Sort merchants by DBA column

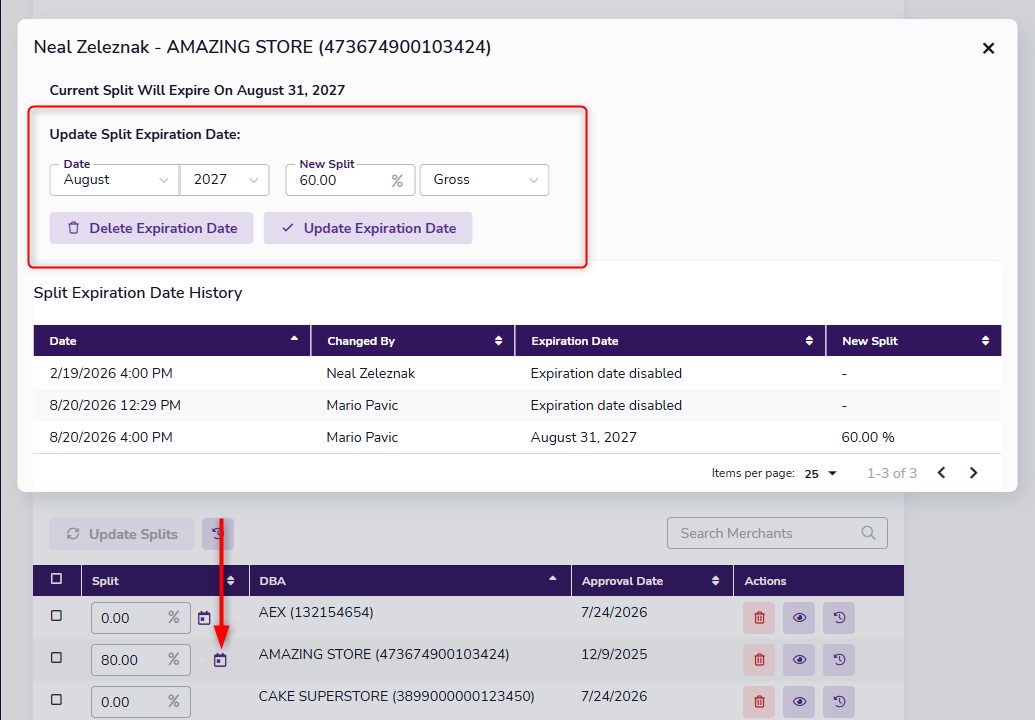pyautogui.click(x=410, y=581)
